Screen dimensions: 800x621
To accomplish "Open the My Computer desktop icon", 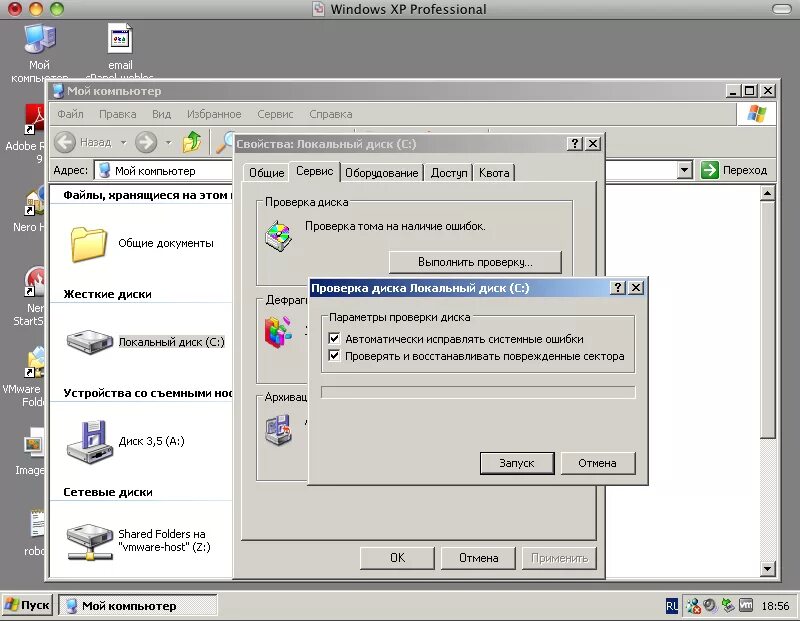I will point(39,38).
